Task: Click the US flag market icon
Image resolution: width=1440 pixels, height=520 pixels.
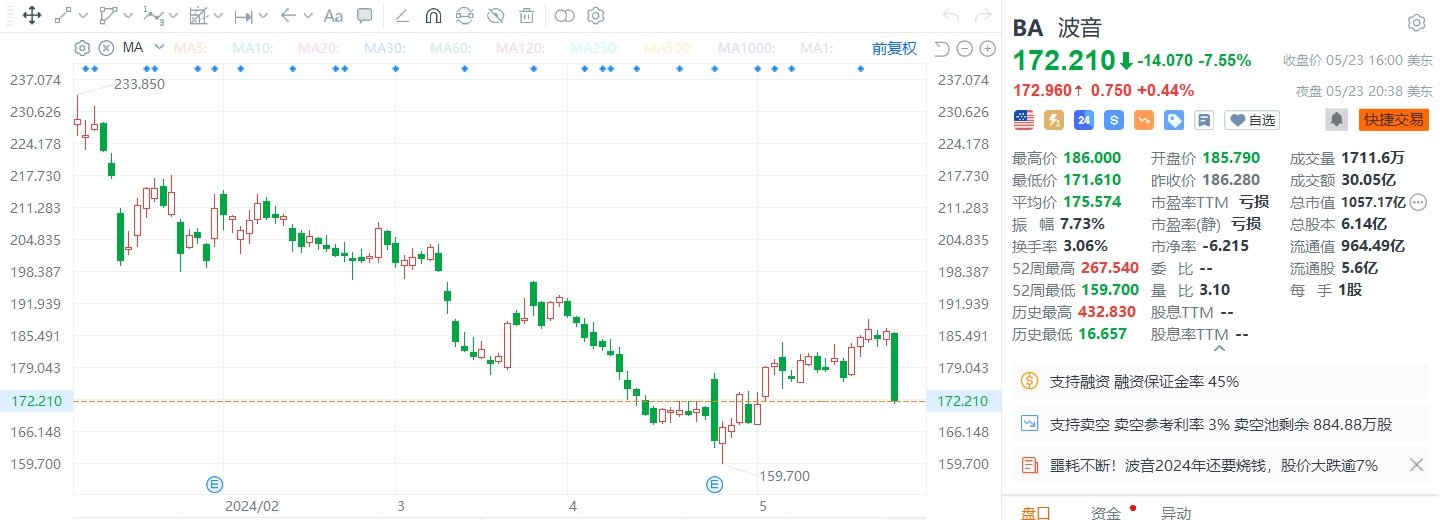Action: pos(1024,120)
